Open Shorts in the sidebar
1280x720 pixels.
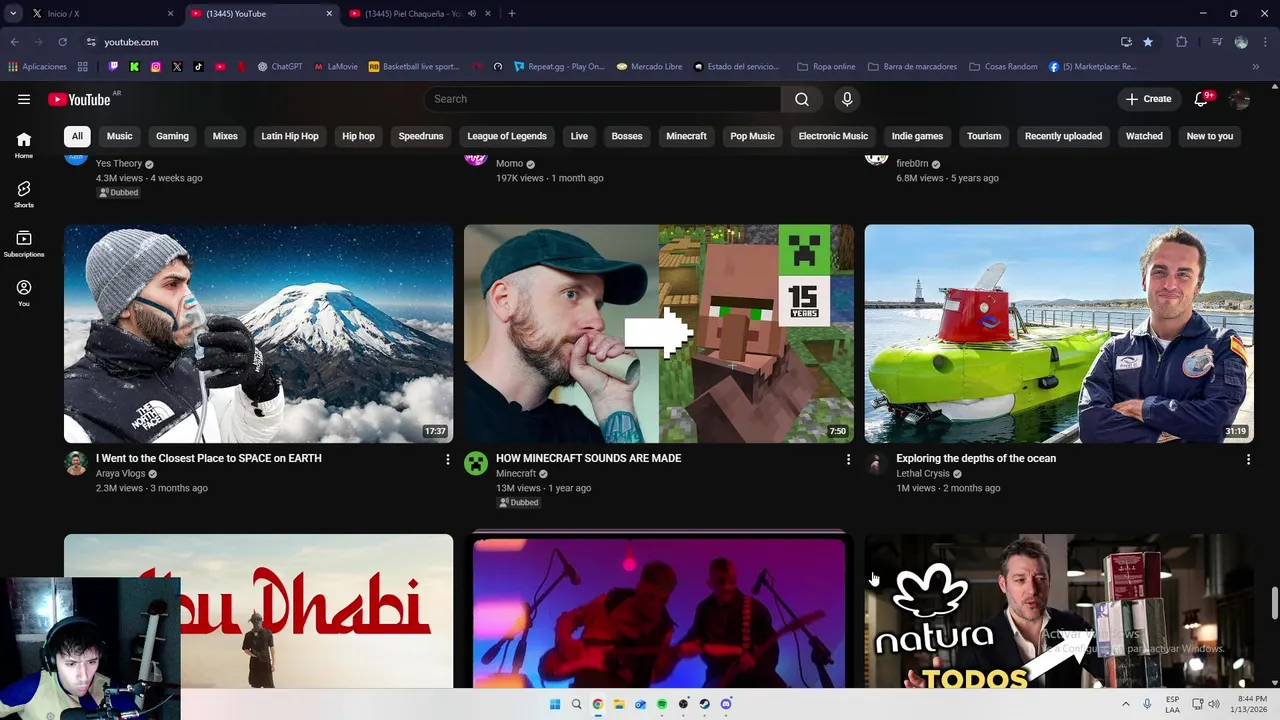pos(24,194)
